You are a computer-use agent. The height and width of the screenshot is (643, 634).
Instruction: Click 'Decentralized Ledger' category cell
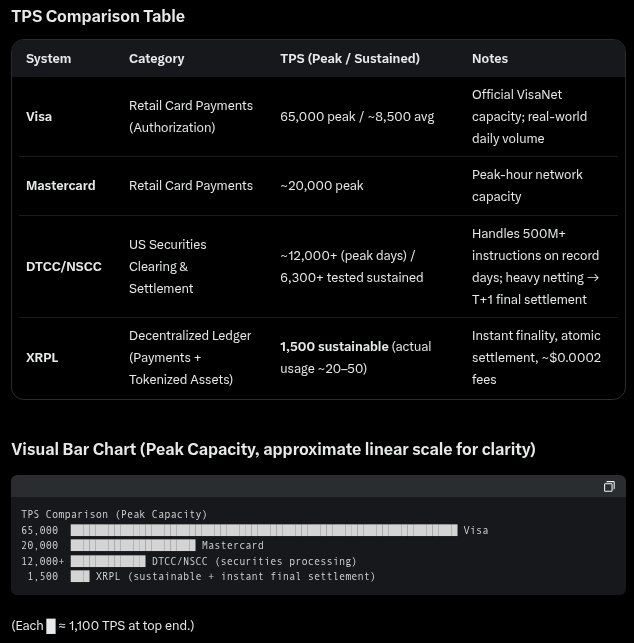click(x=190, y=358)
